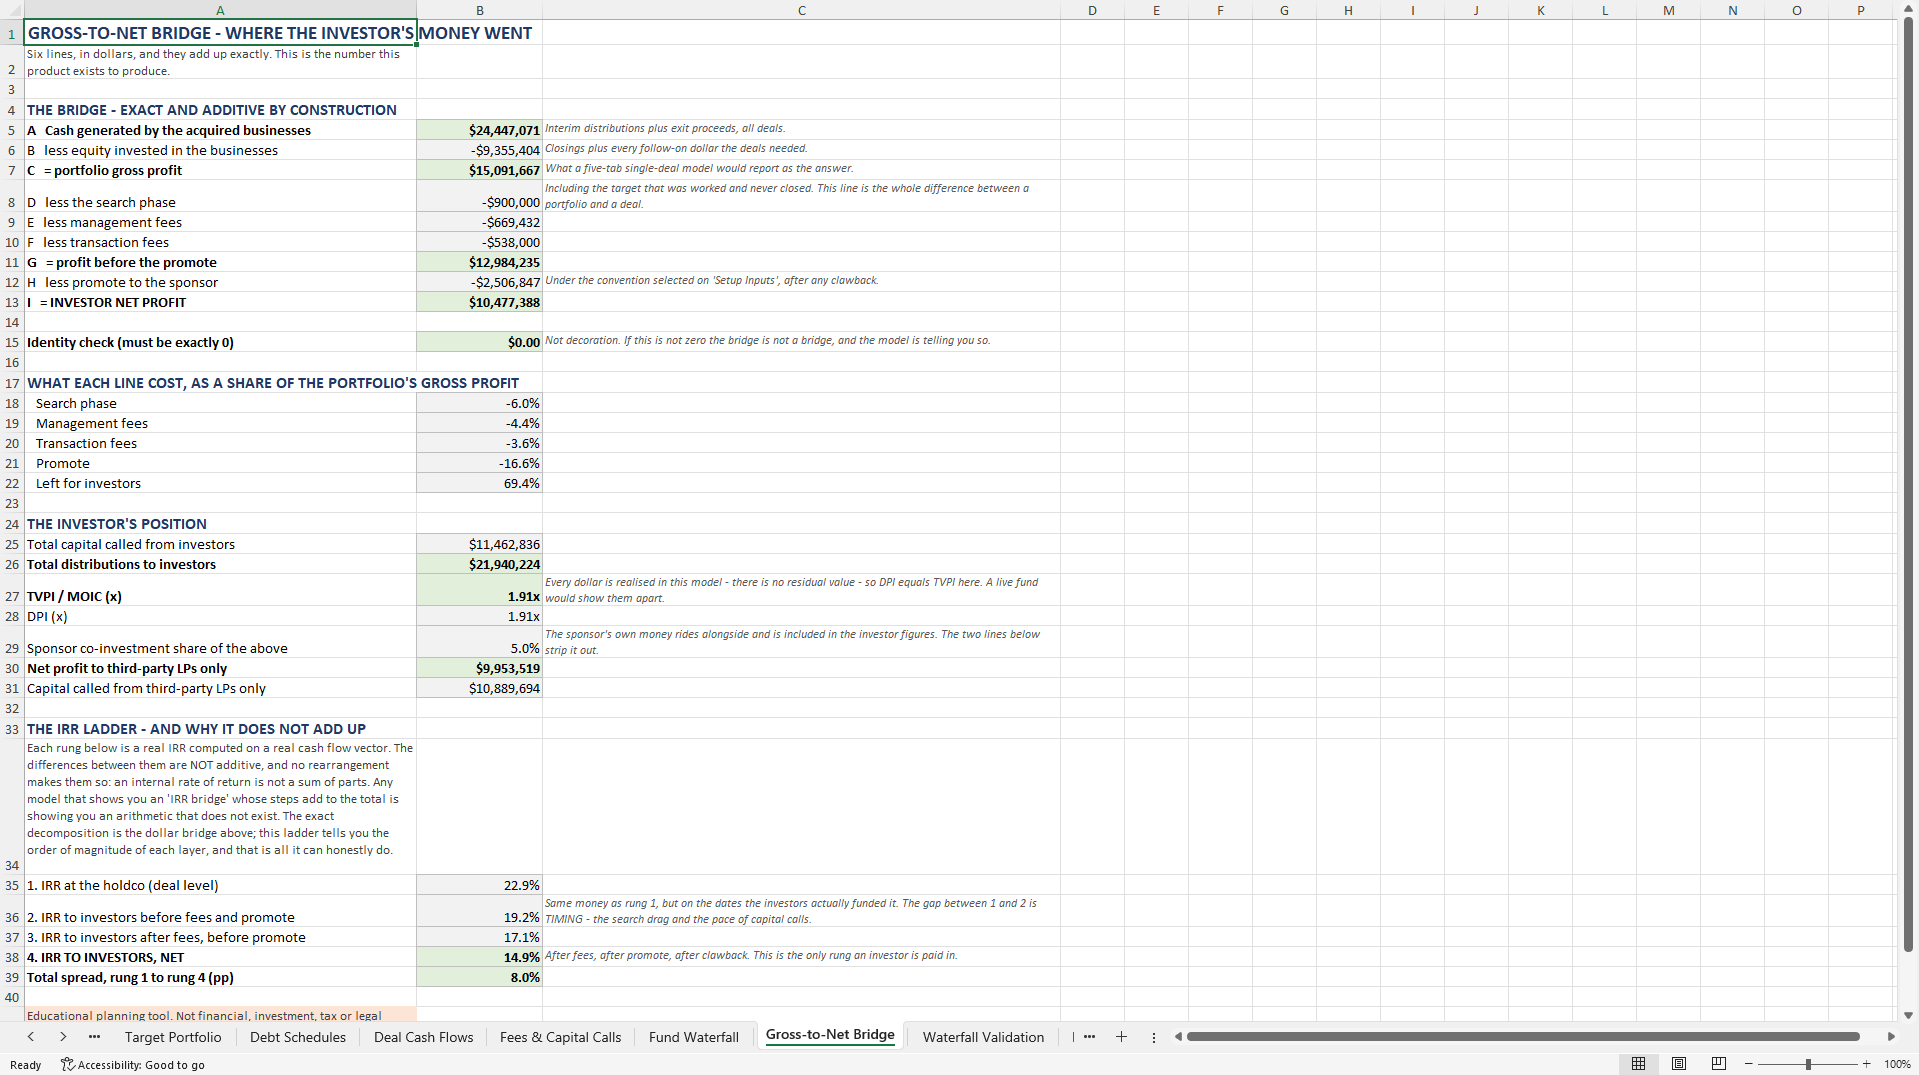1919x1075 pixels.
Task: Select column B header
Action: [x=479, y=10]
